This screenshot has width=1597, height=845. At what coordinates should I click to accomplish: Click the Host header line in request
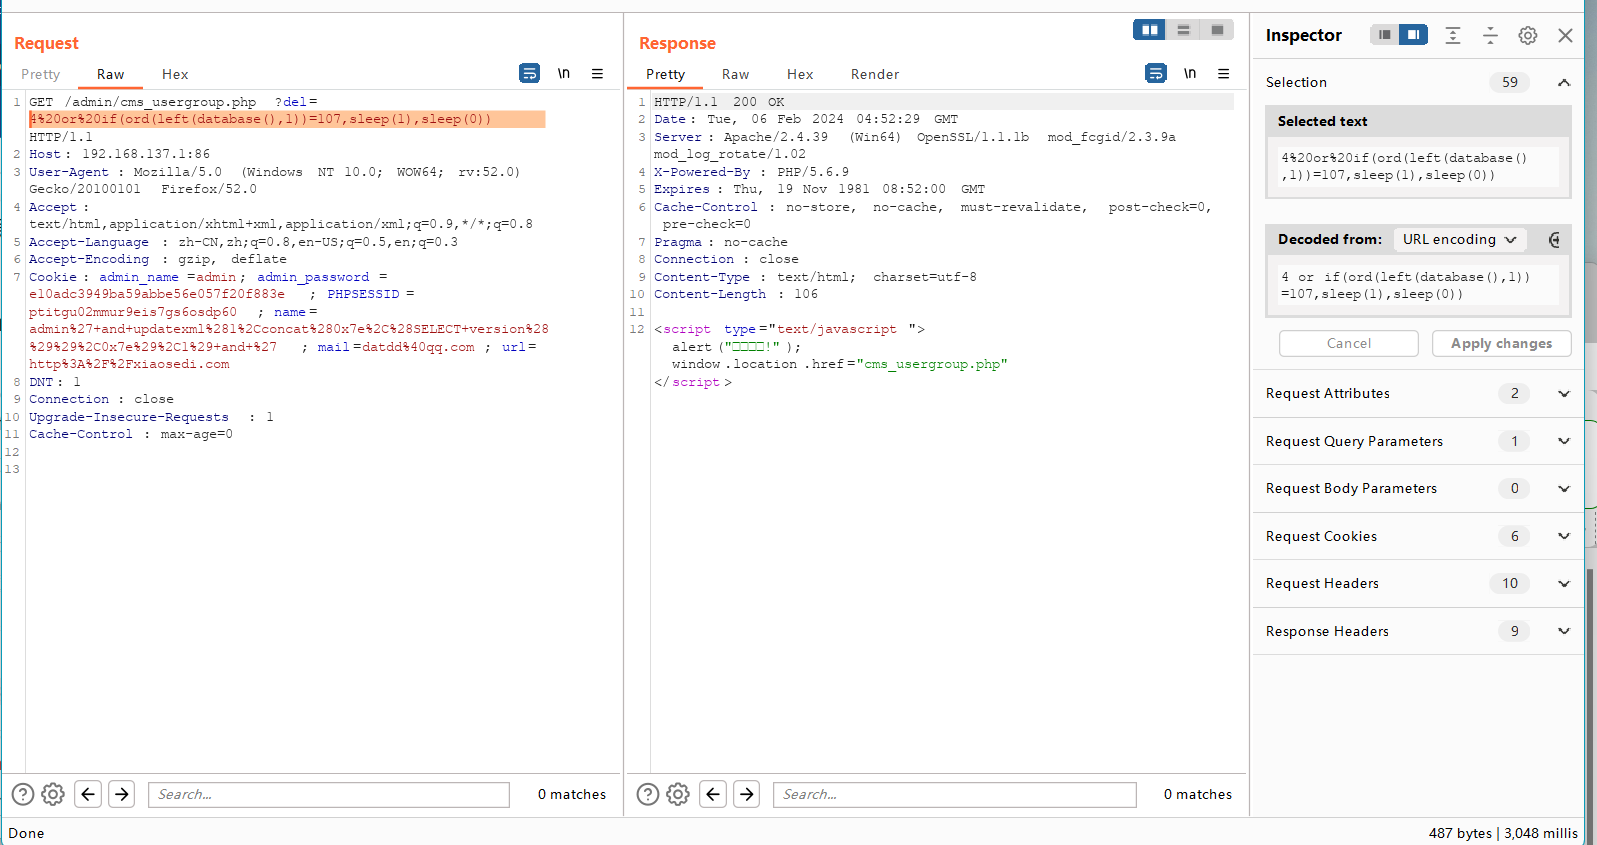tap(120, 154)
